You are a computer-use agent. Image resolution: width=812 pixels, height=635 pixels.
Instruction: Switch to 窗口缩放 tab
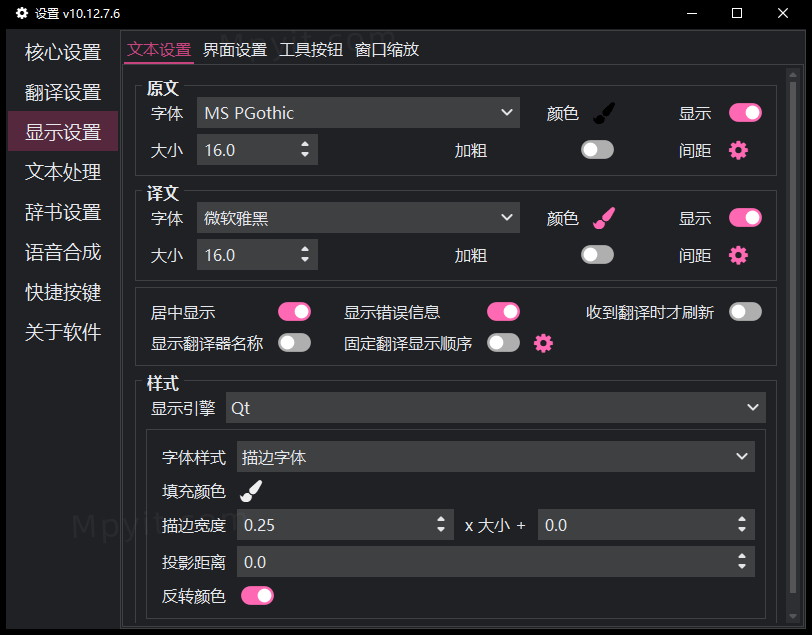point(387,50)
